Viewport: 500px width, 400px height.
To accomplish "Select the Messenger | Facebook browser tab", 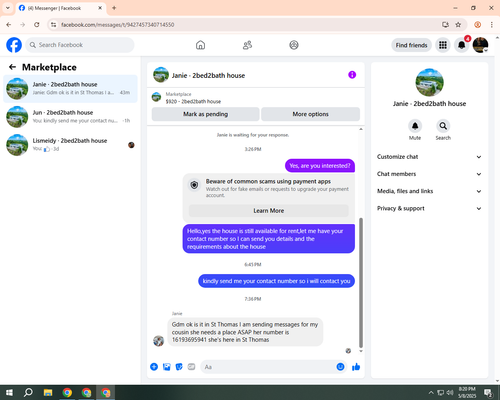I will pyautogui.click(x=60, y=8).
